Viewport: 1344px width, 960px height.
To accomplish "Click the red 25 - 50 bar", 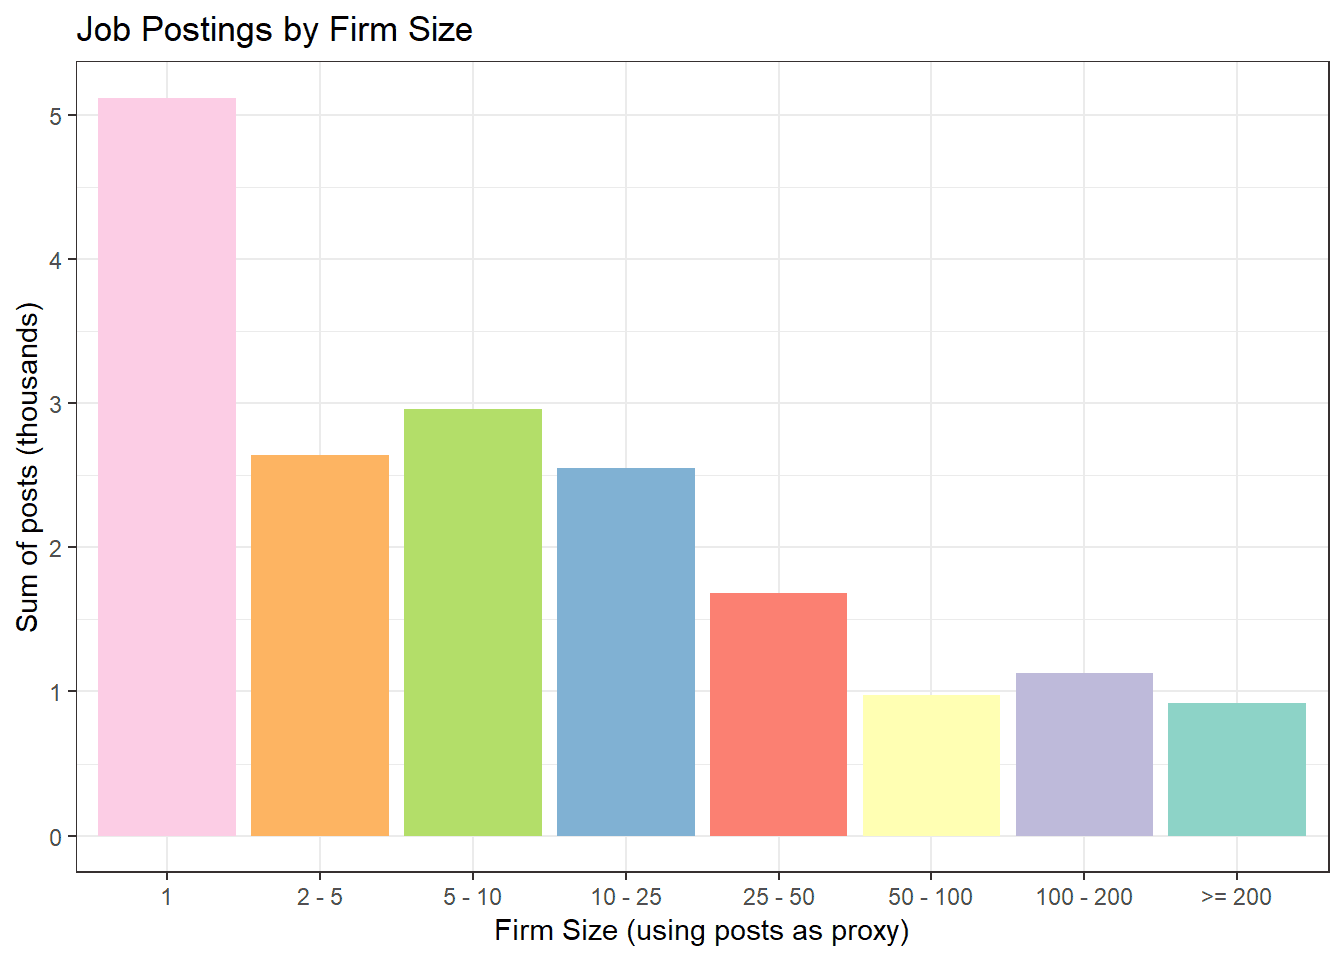I will coord(778,714).
